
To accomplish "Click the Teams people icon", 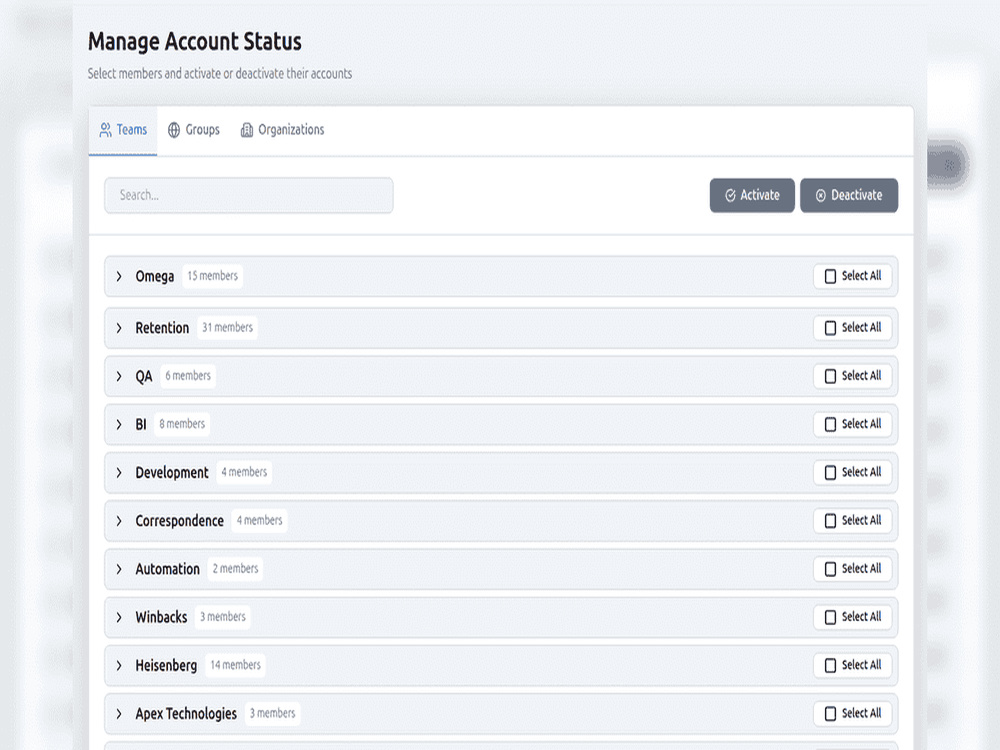I will click(105, 130).
